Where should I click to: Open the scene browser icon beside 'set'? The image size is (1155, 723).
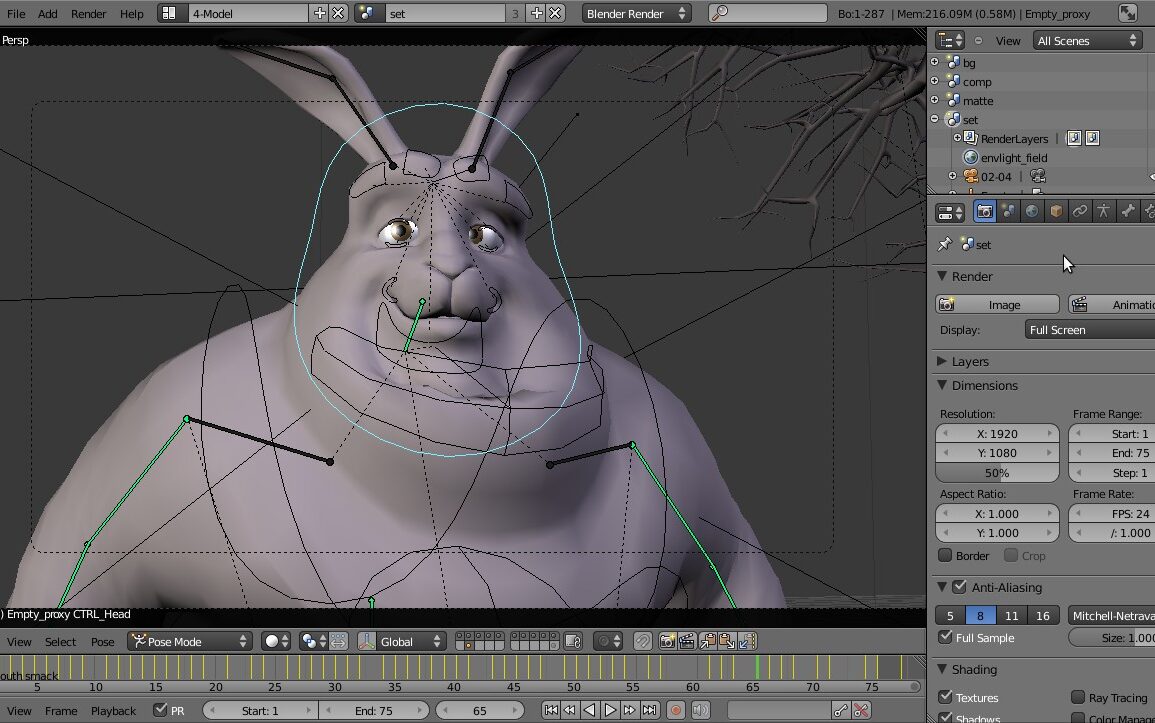pyautogui.click(x=368, y=13)
